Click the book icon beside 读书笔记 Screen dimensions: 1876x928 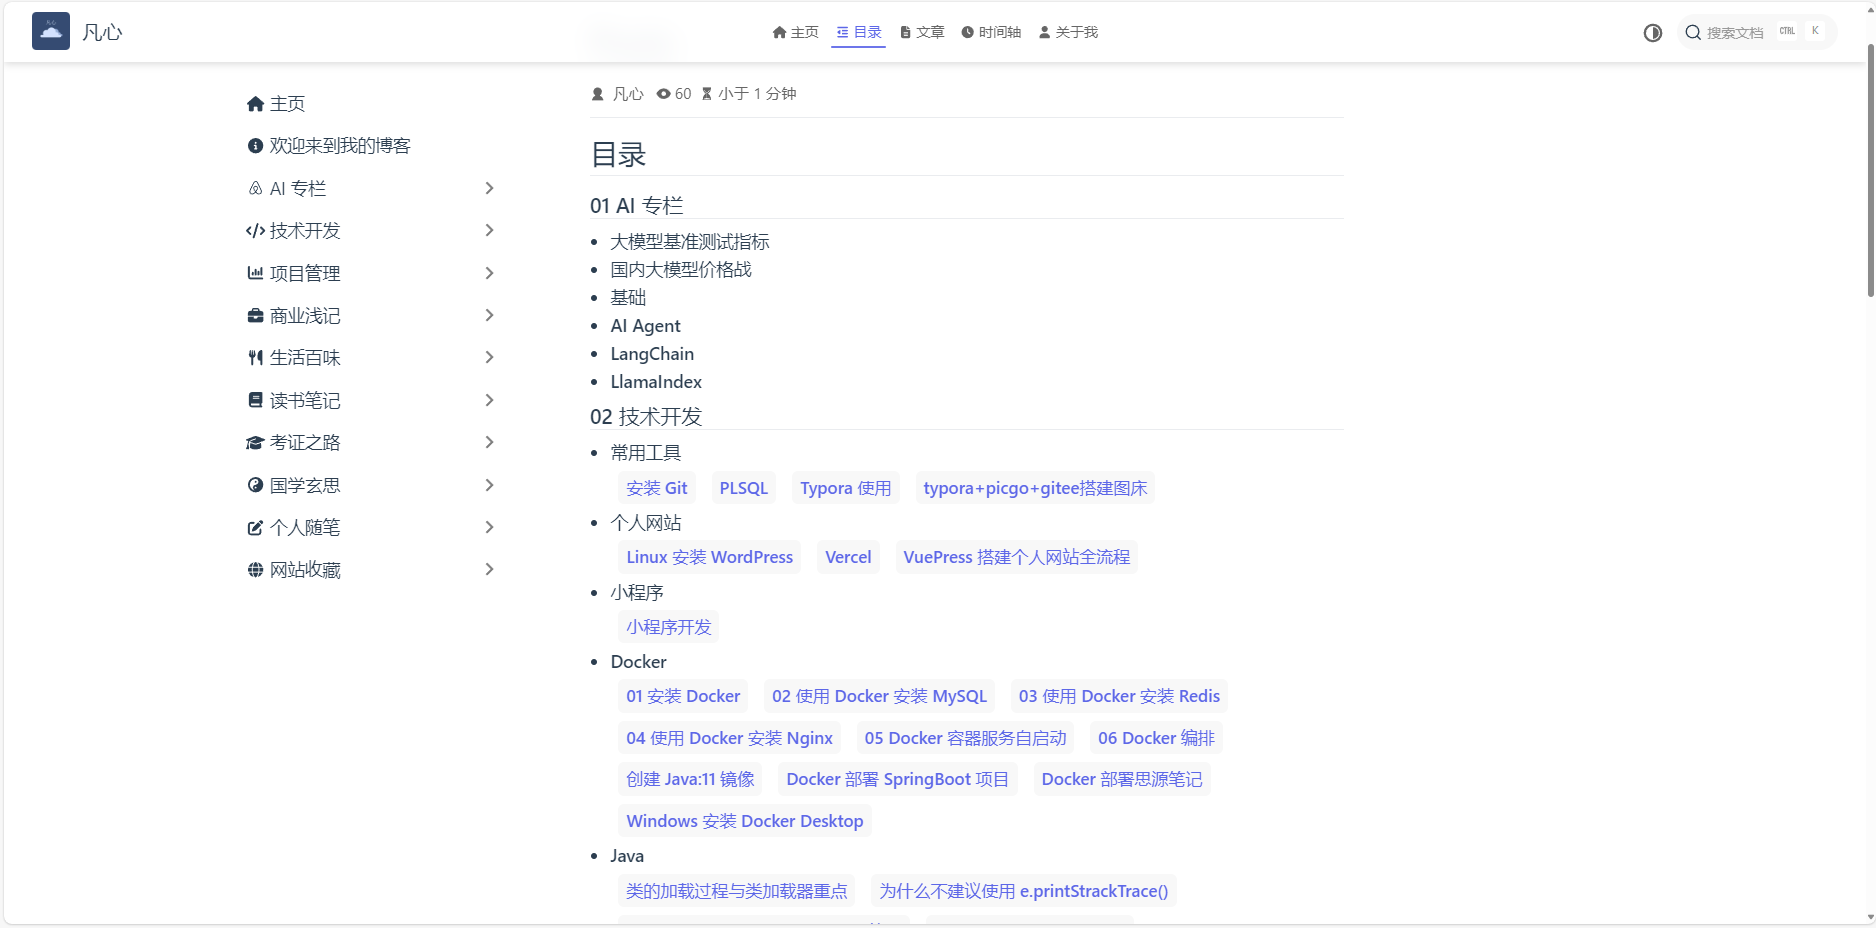[255, 400]
